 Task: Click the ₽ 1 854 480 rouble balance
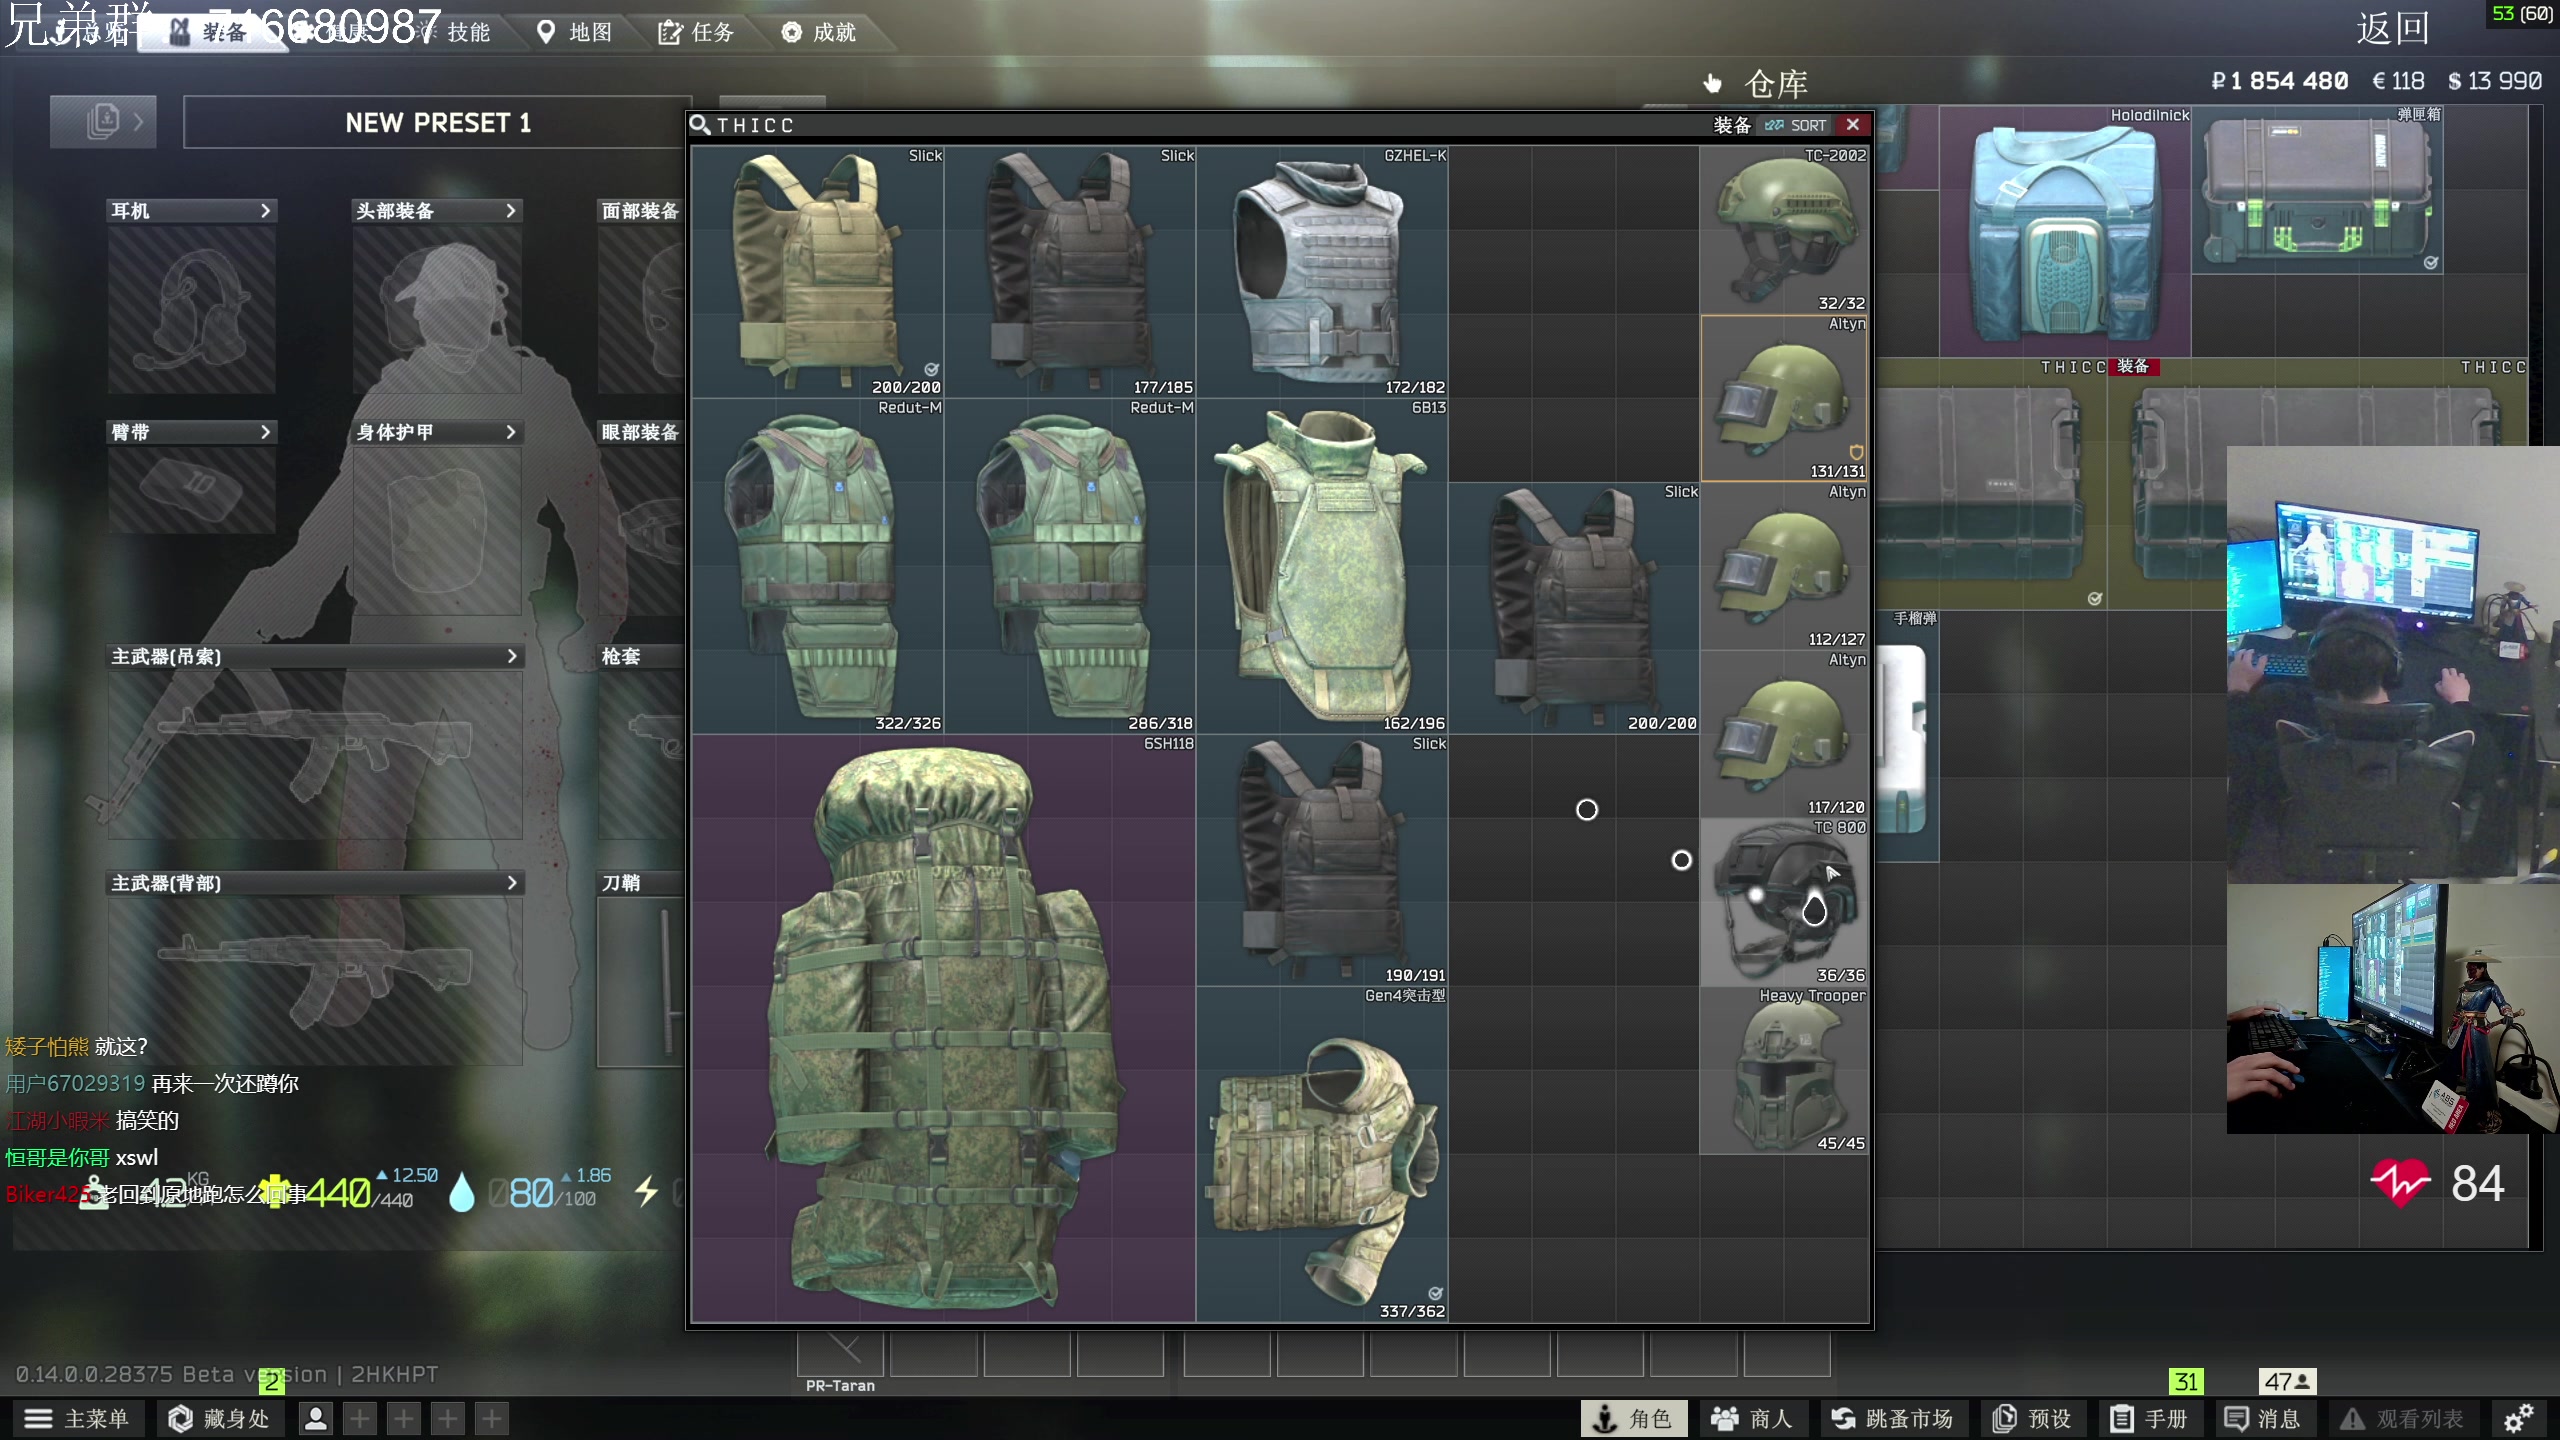pos(2279,81)
